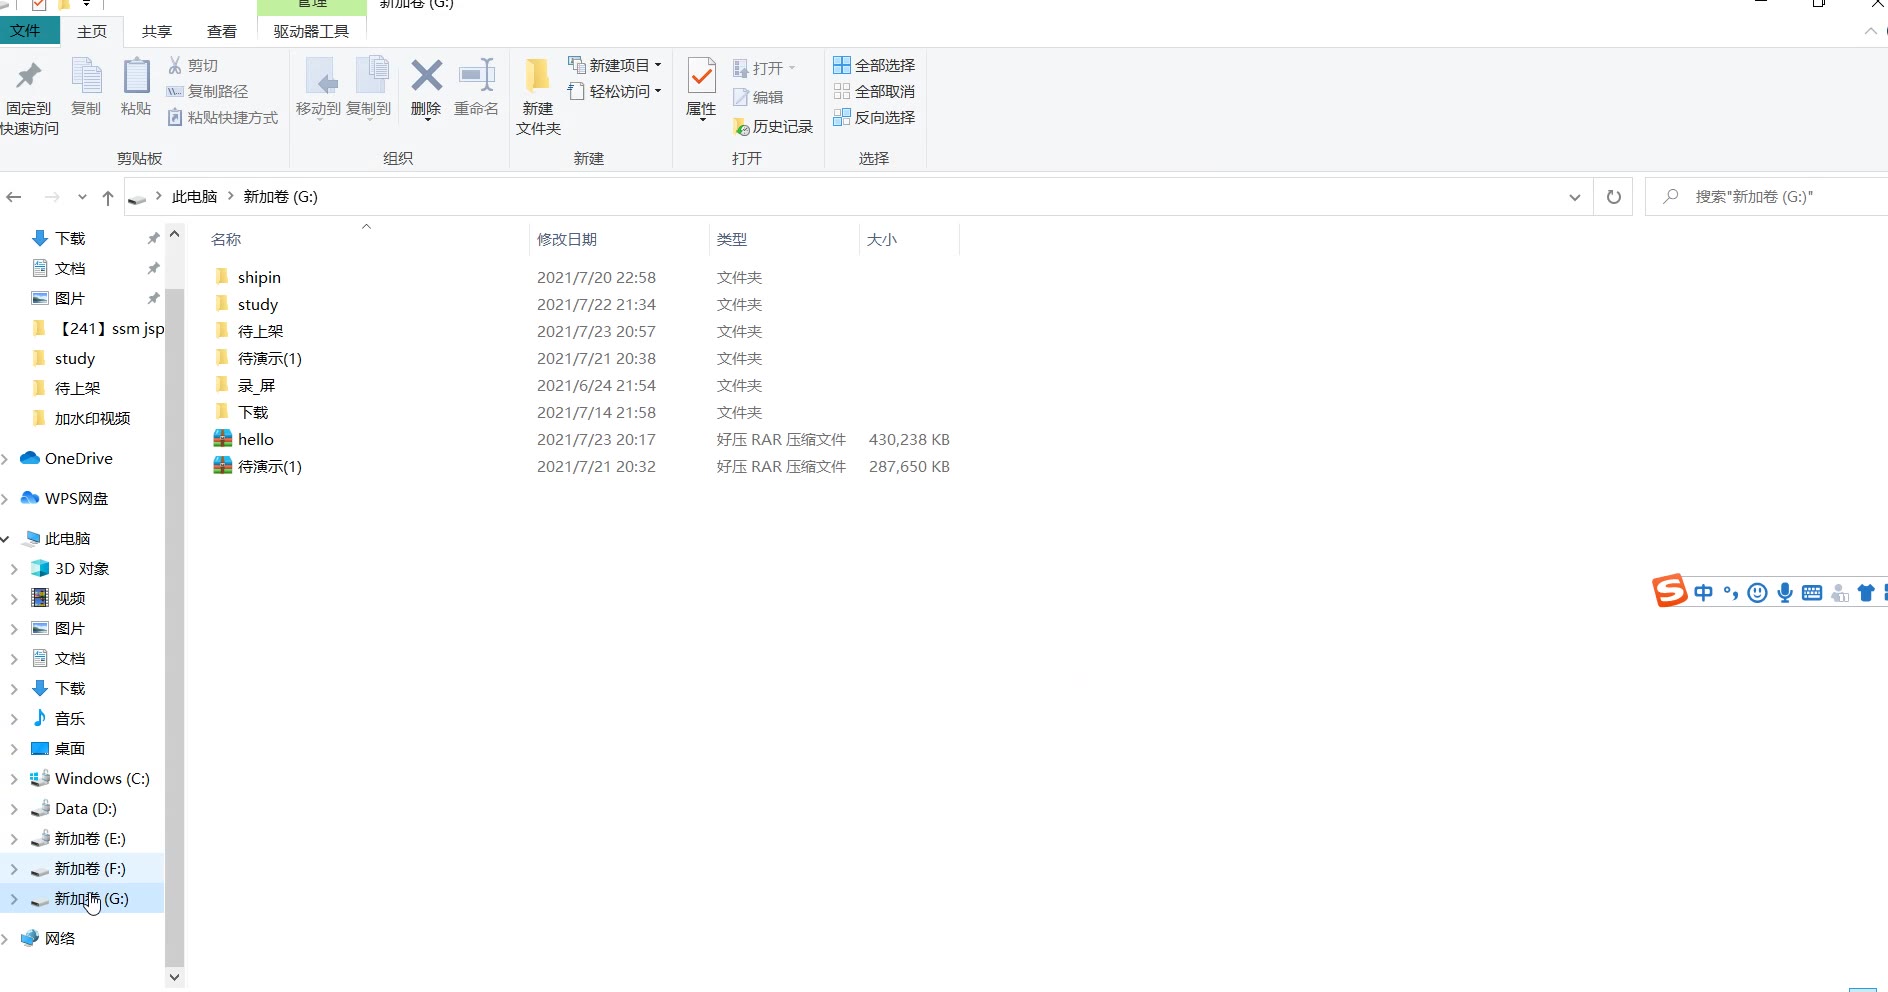The image size is (1888, 992).
Task: Click the Pin to Quick Access icon
Action: [x=29, y=77]
